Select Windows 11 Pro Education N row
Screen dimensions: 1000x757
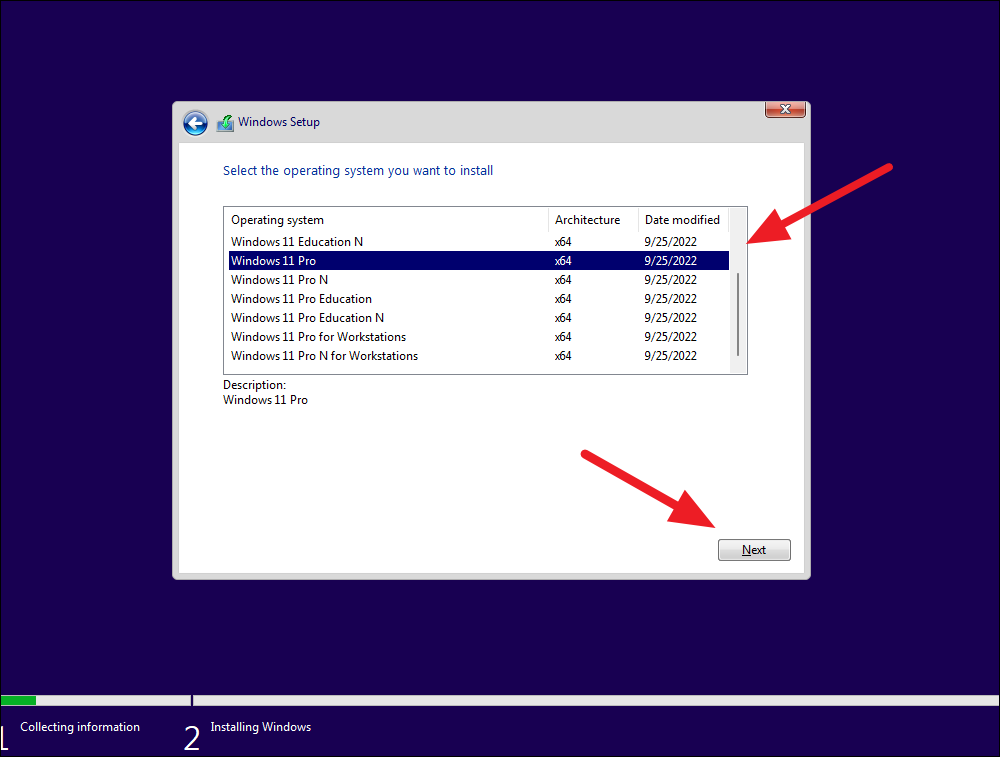478,318
